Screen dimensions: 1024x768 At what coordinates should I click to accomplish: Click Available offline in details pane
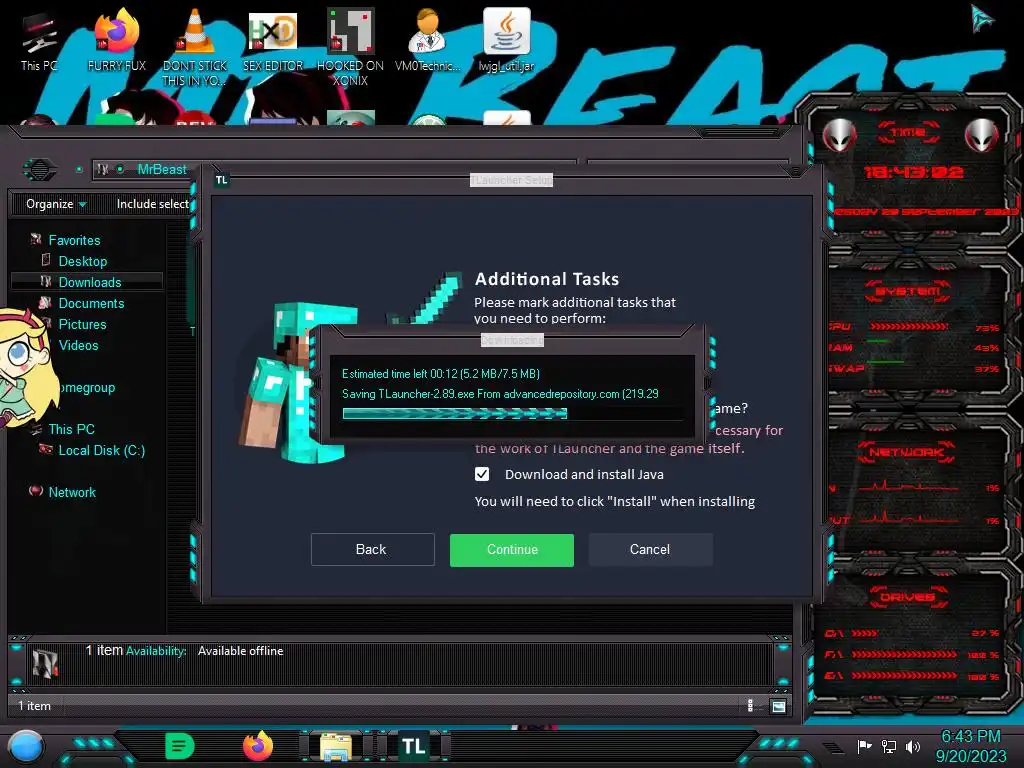[240, 651]
